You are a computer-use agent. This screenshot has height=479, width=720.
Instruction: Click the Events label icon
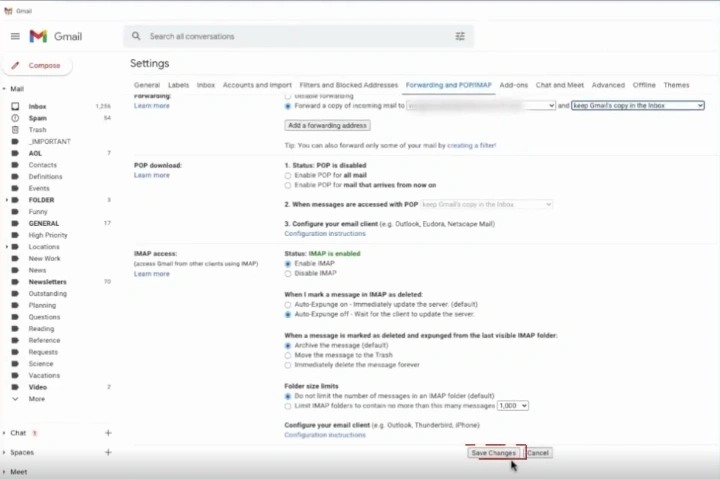coord(15,188)
